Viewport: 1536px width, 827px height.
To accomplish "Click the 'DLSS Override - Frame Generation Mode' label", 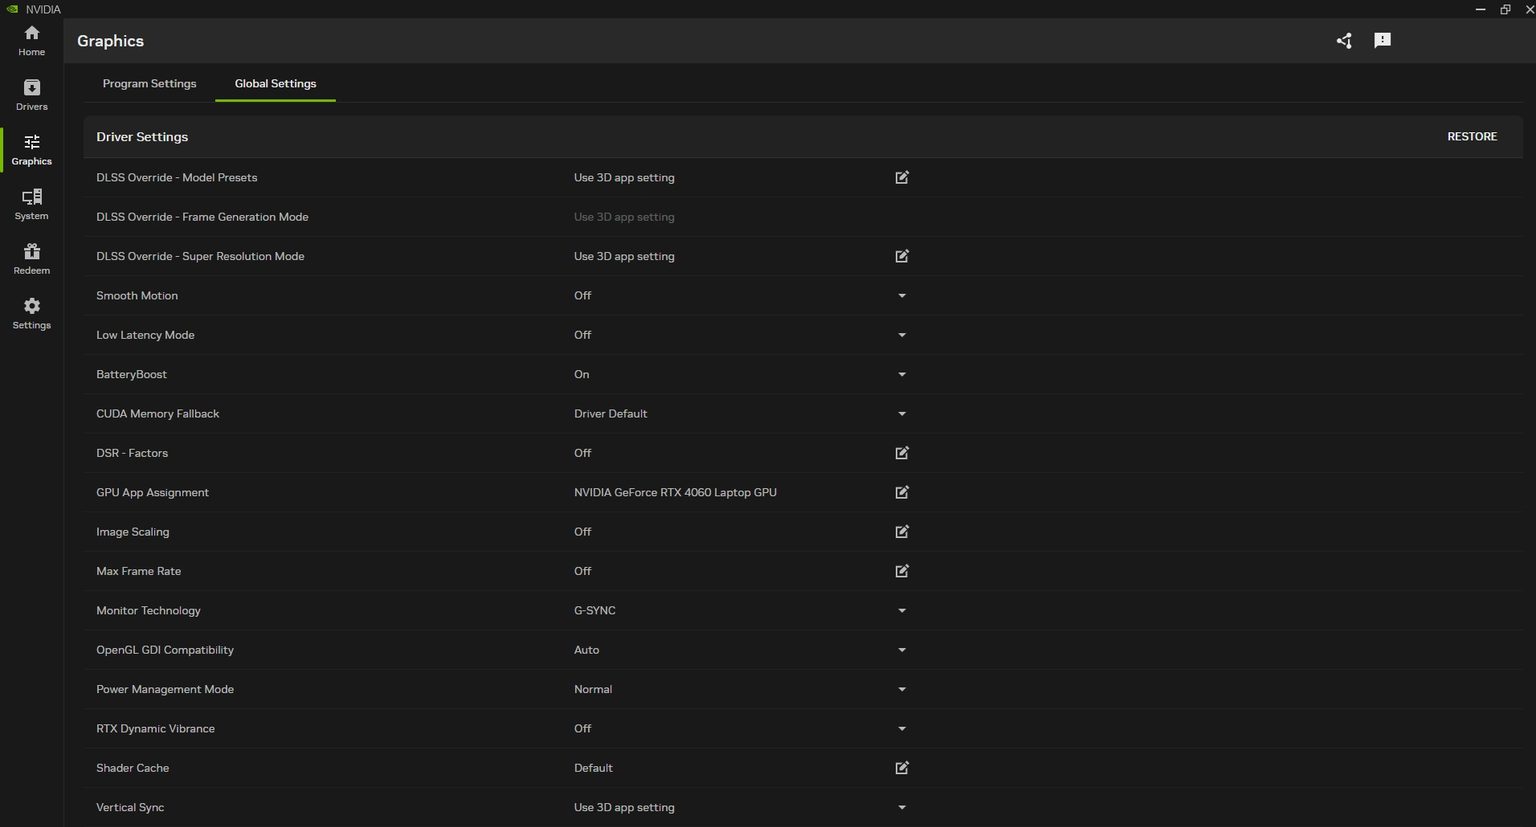I will click(202, 217).
